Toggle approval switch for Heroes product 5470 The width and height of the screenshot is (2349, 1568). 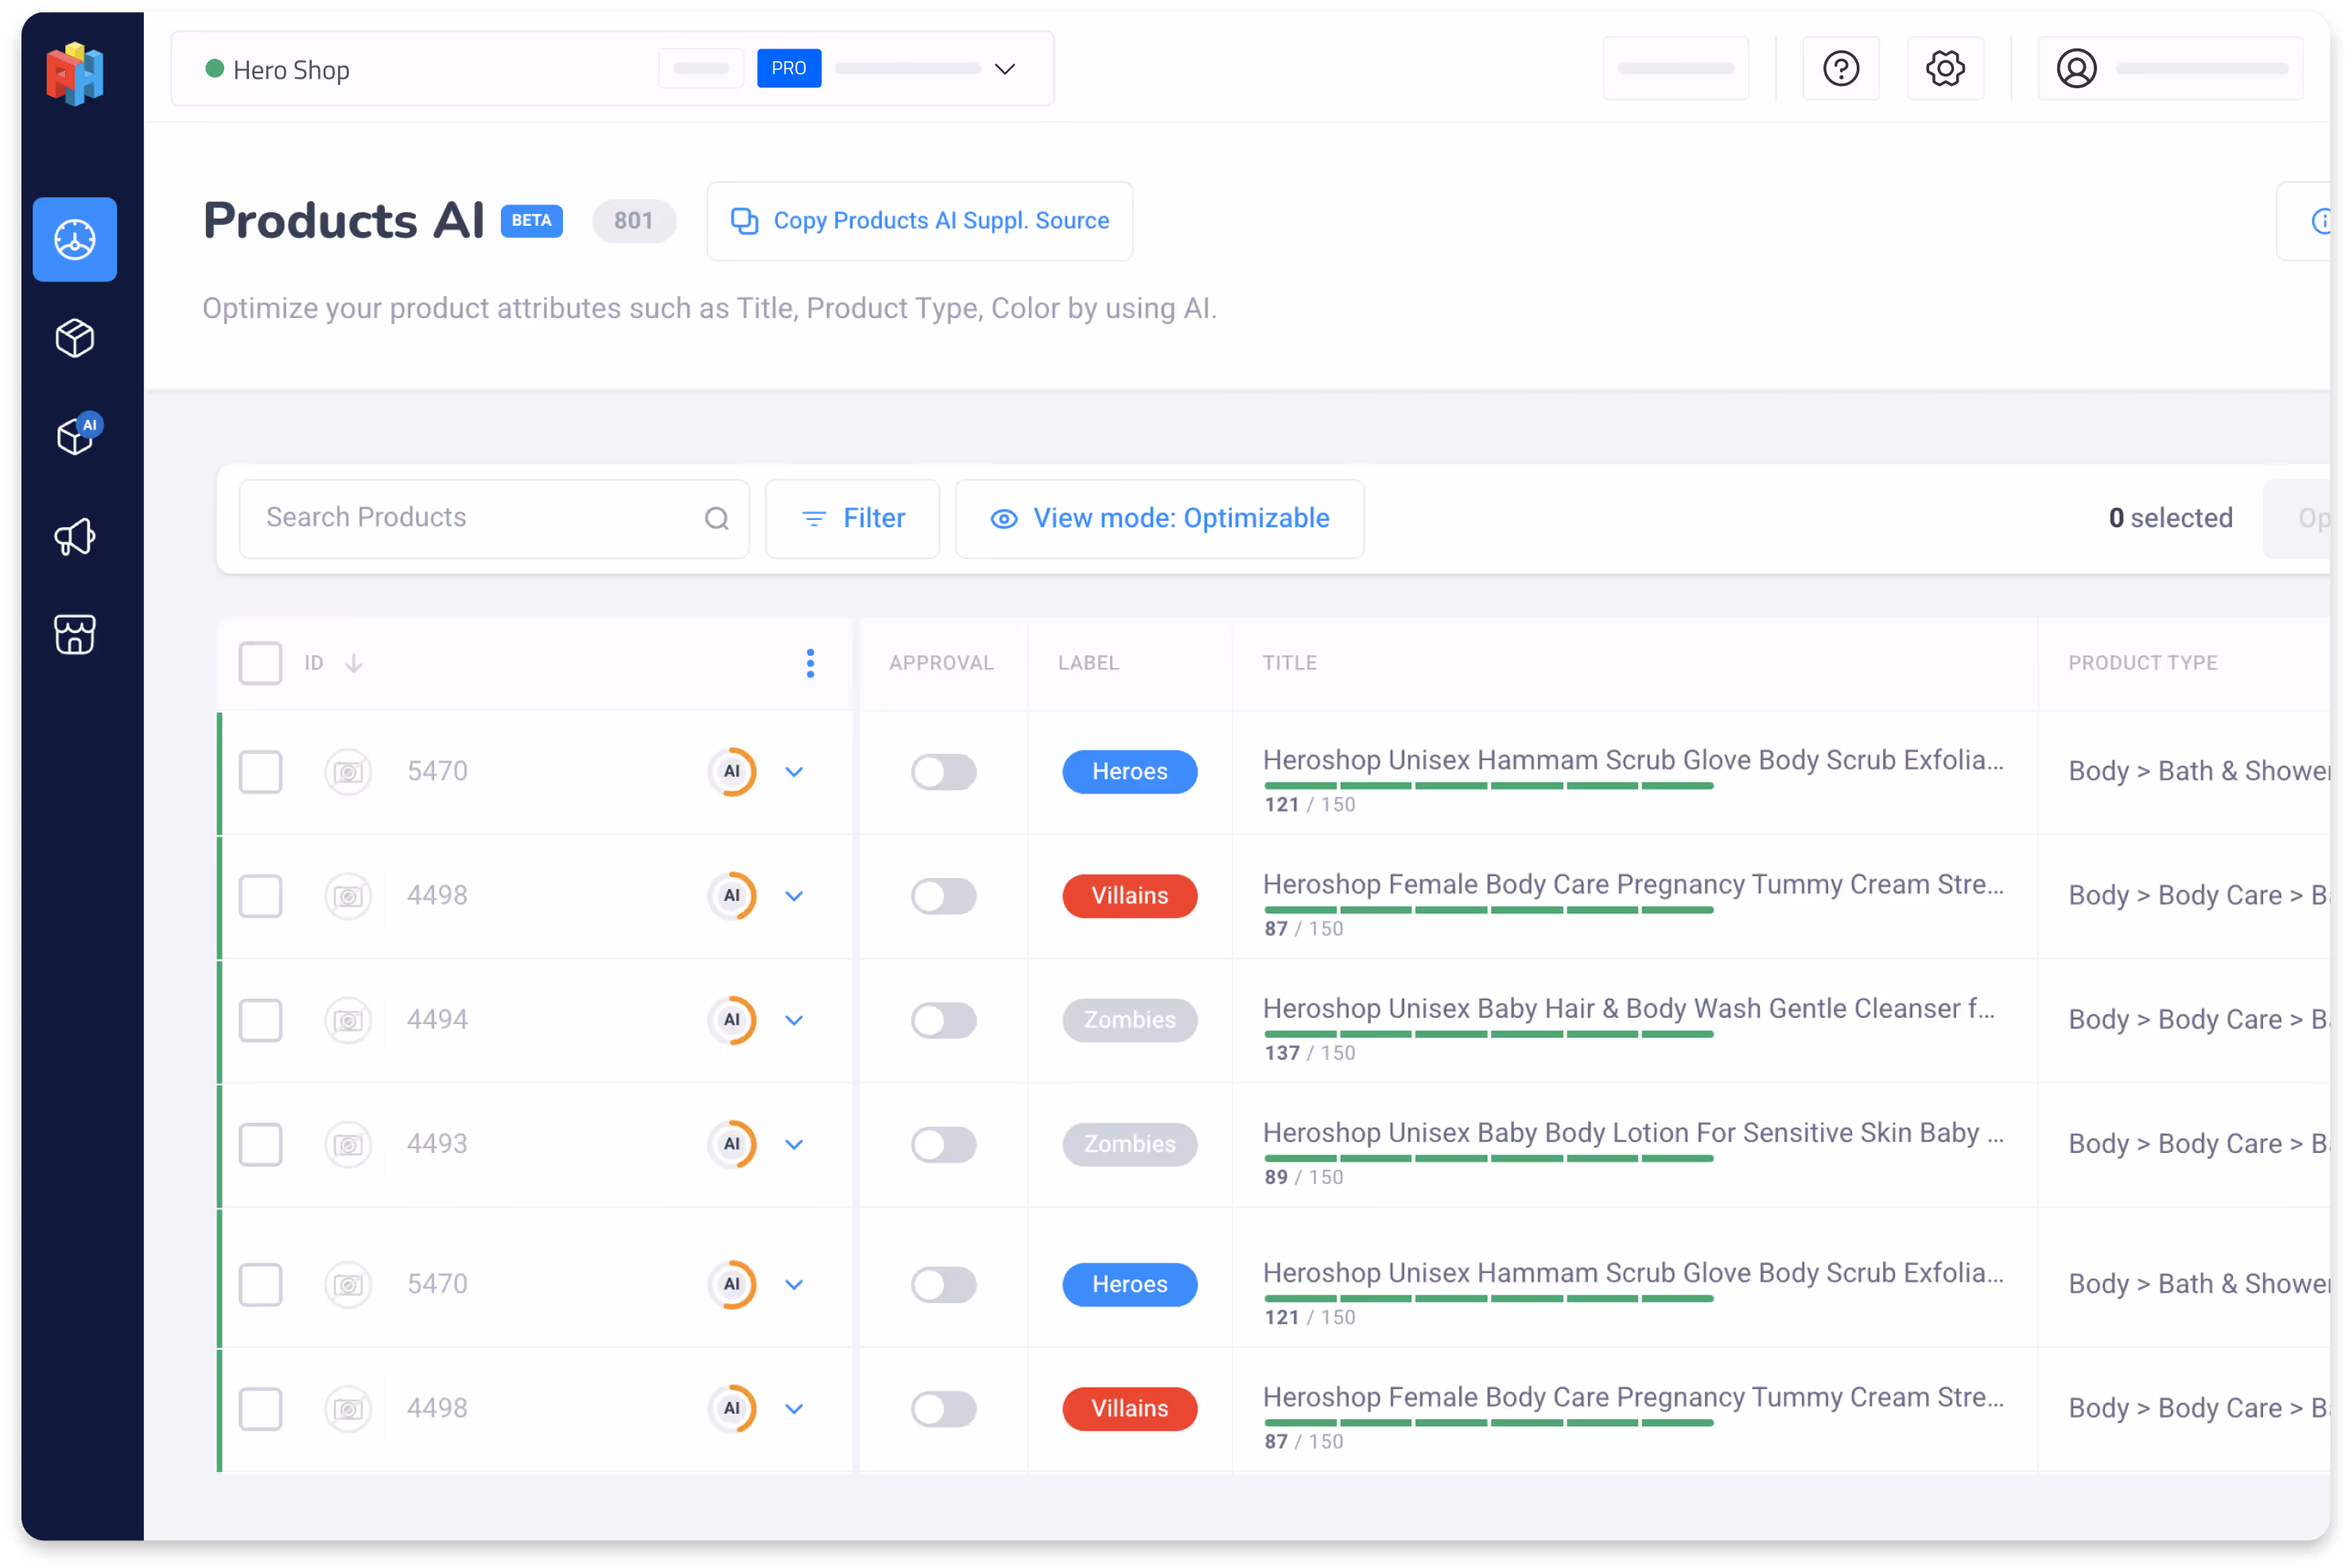click(x=943, y=772)
